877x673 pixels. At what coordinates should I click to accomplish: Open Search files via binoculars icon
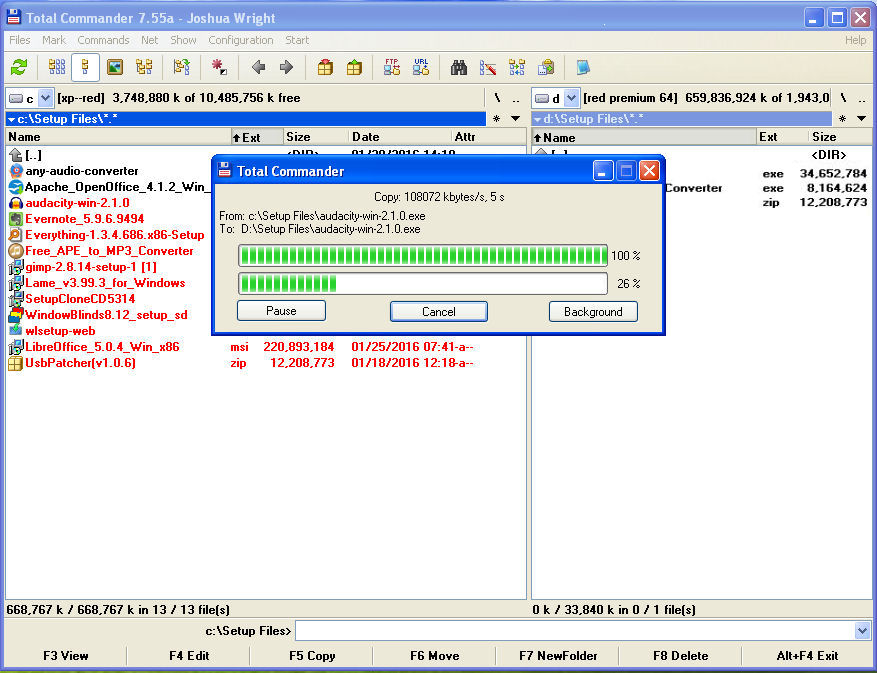[459, 67]
